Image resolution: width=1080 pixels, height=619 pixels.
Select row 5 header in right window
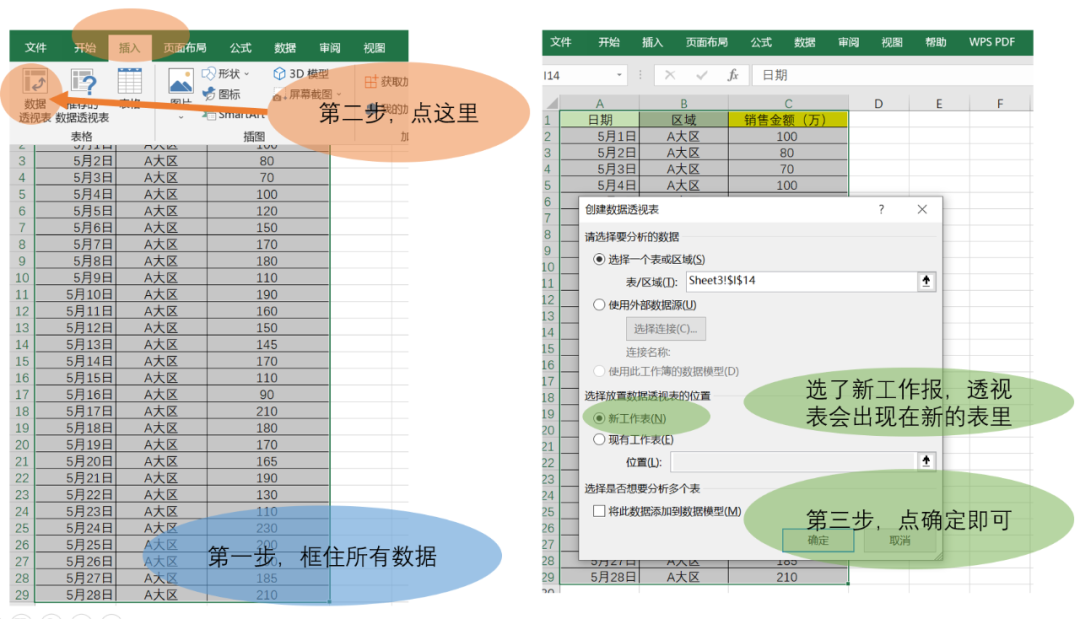548,185
